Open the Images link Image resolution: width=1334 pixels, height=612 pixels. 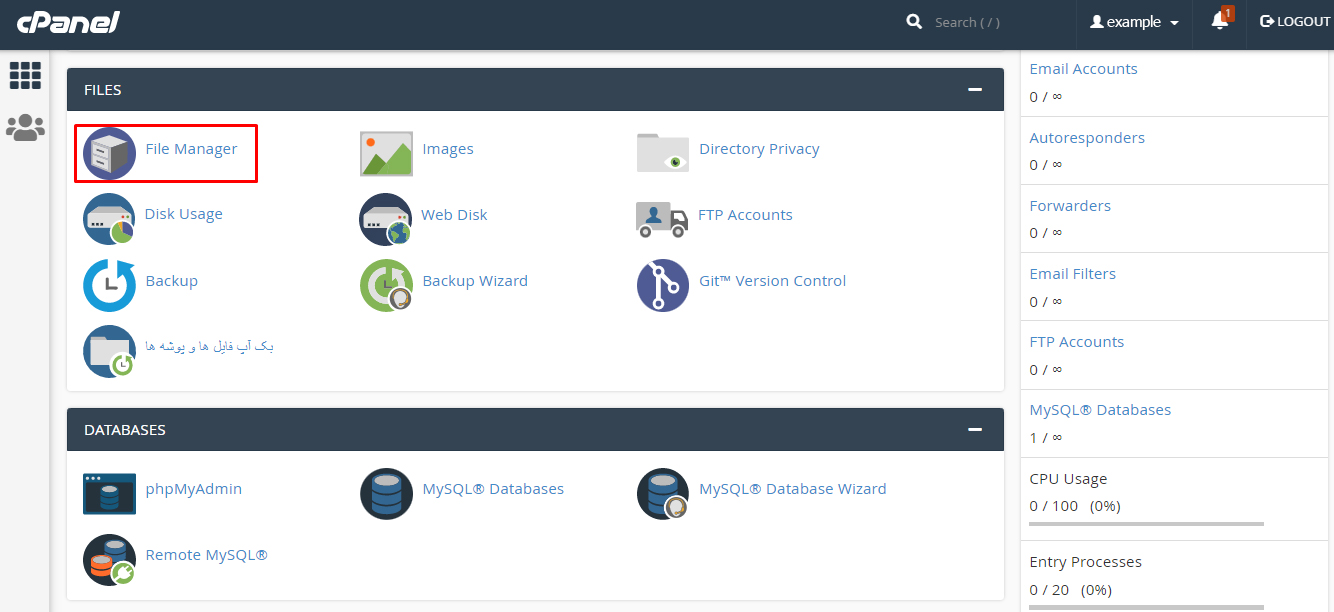tap(448, 149)
